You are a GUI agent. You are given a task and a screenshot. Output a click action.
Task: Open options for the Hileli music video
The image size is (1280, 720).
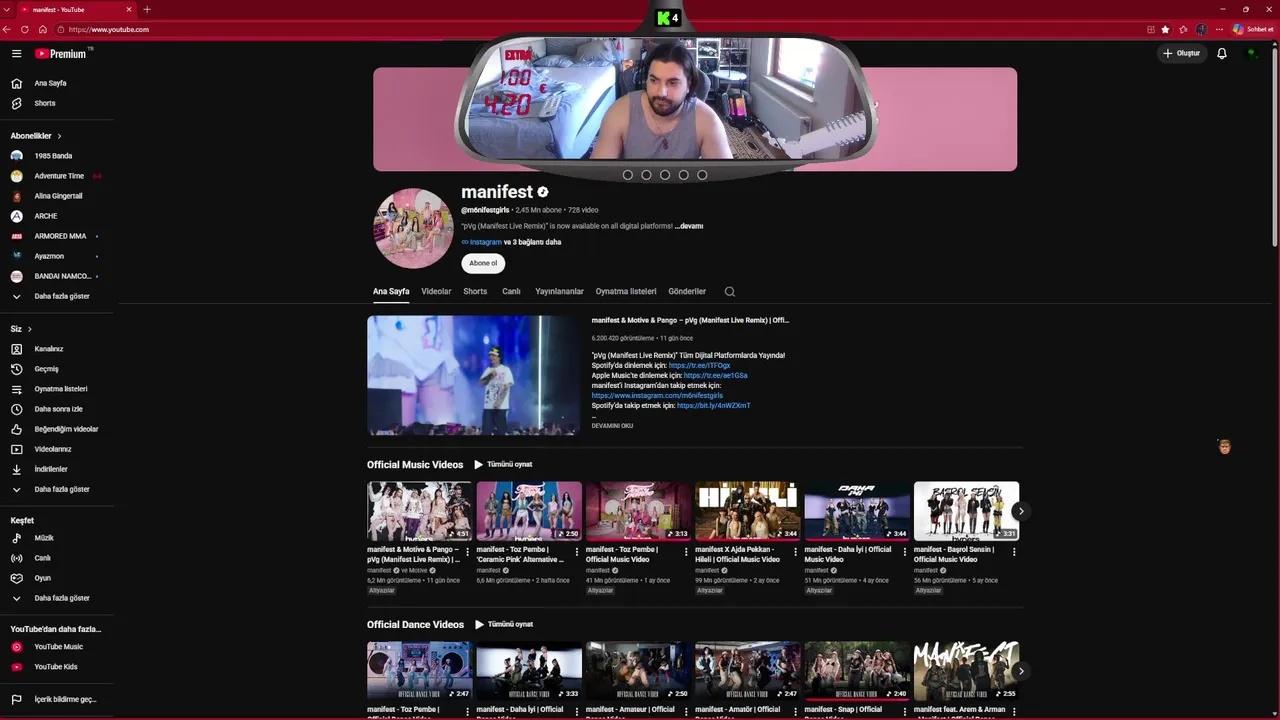coord(795,551)
